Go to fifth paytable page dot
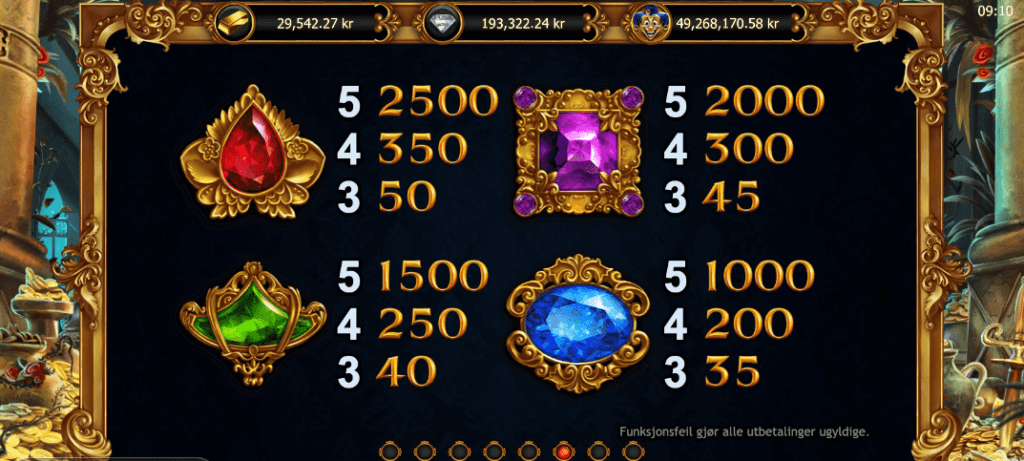The image size is (1024, 461). click(528, 451)
